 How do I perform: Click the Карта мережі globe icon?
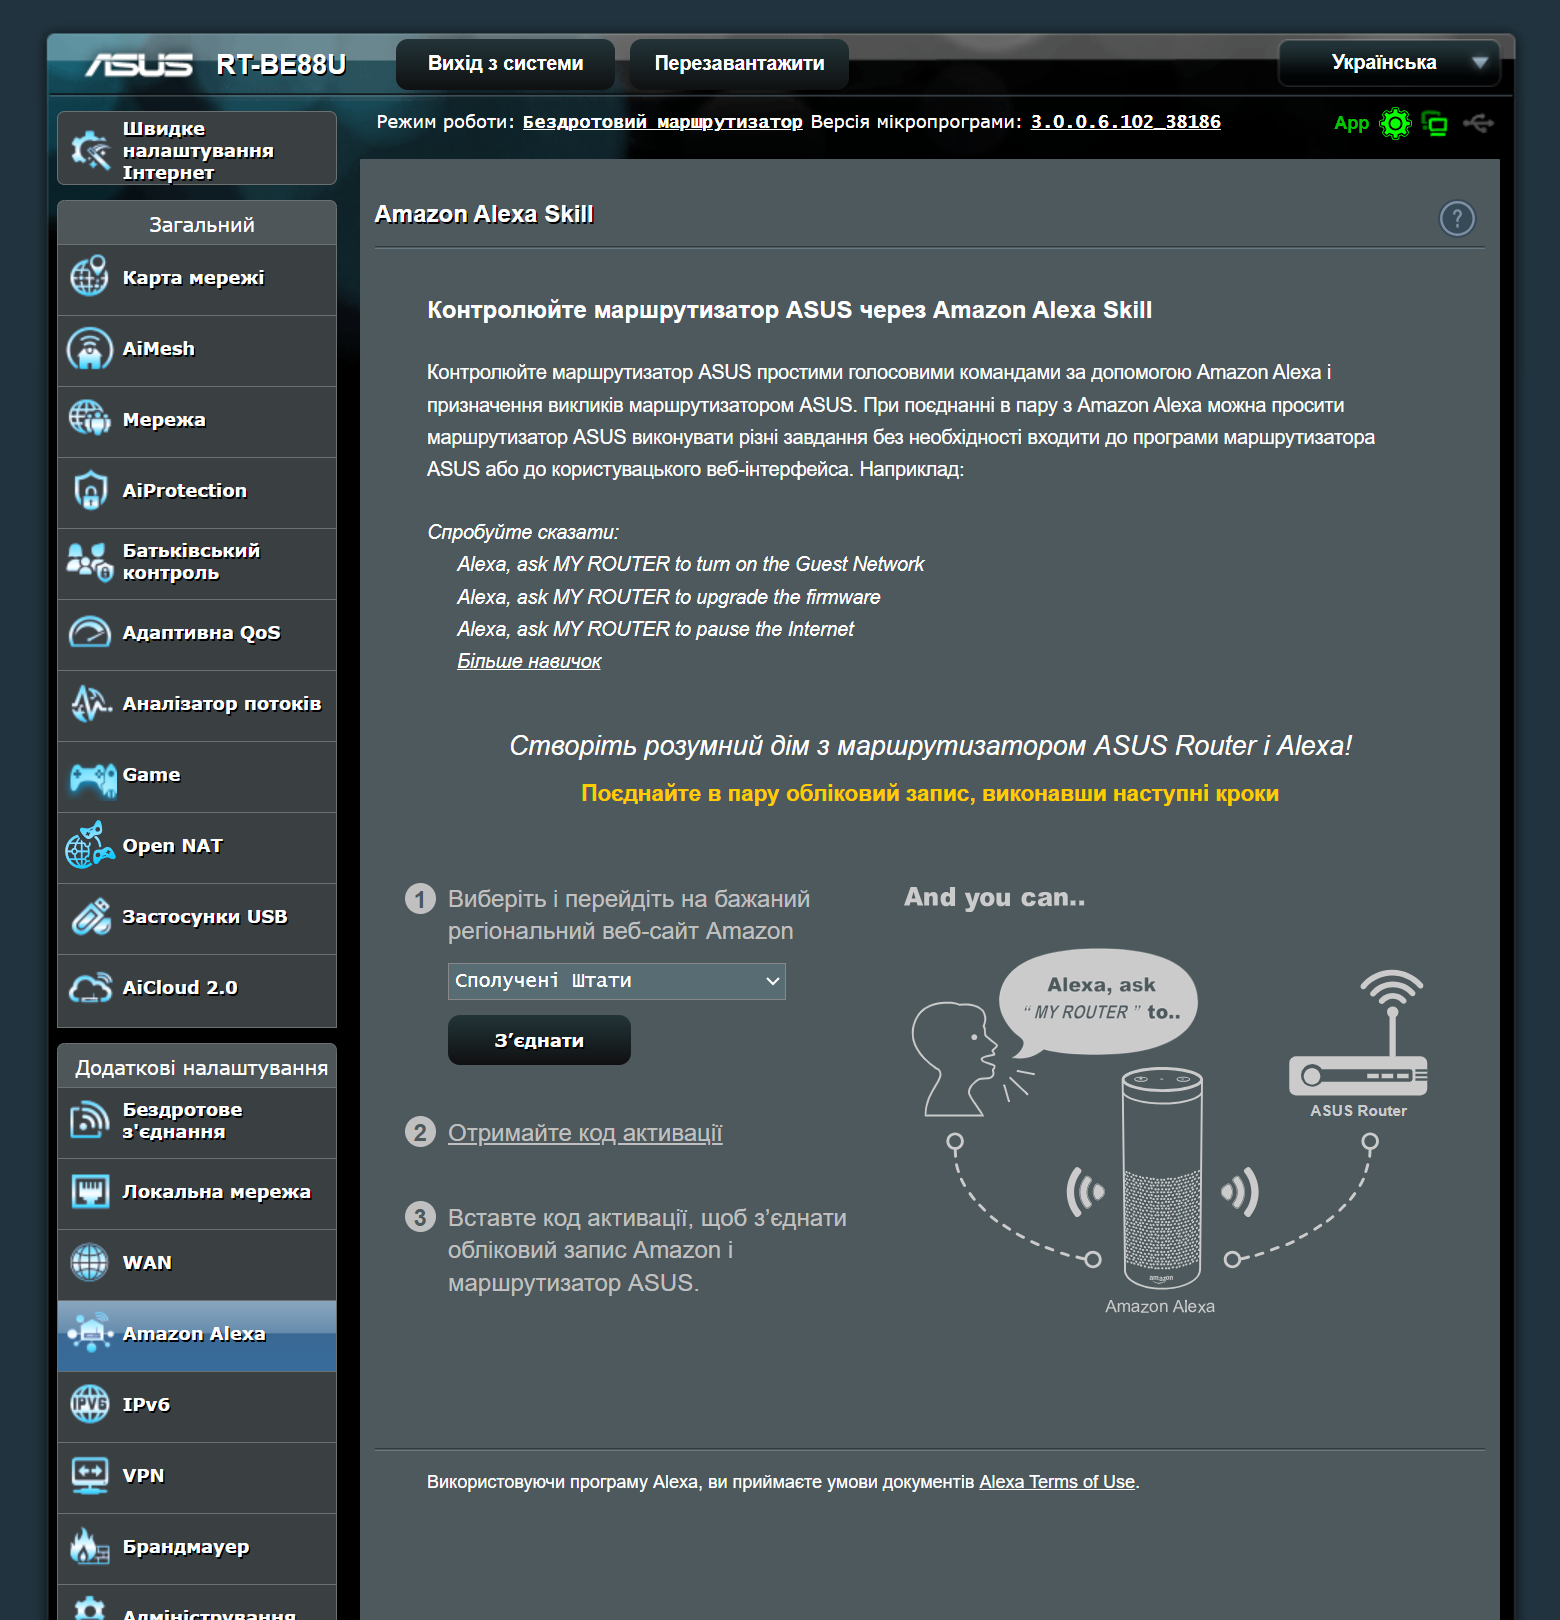(x=89, y=277)
